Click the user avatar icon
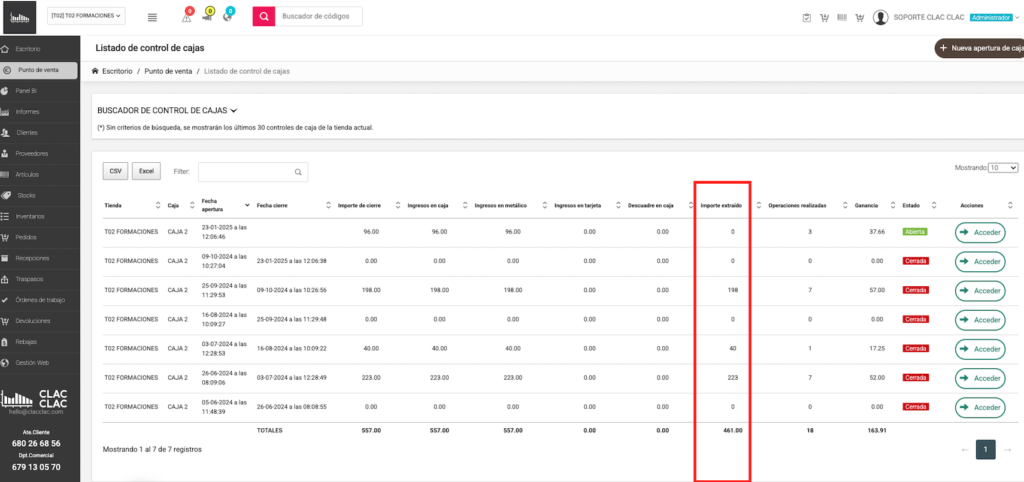 click(880, 18)
